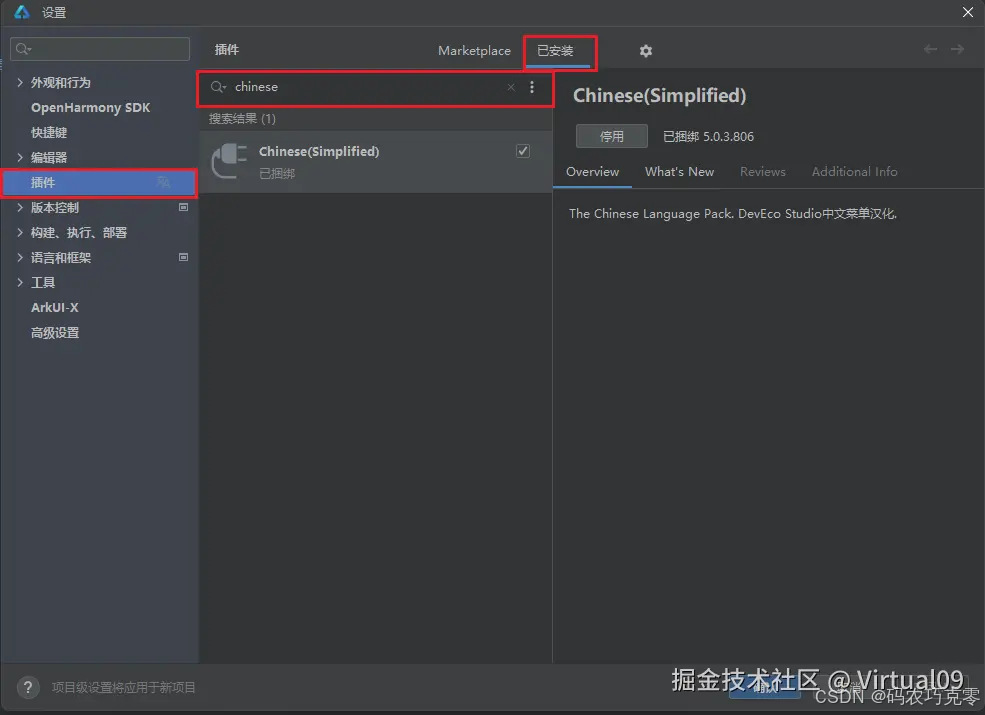Click the 已捆绑 5.0.3.806 version text

708,136
